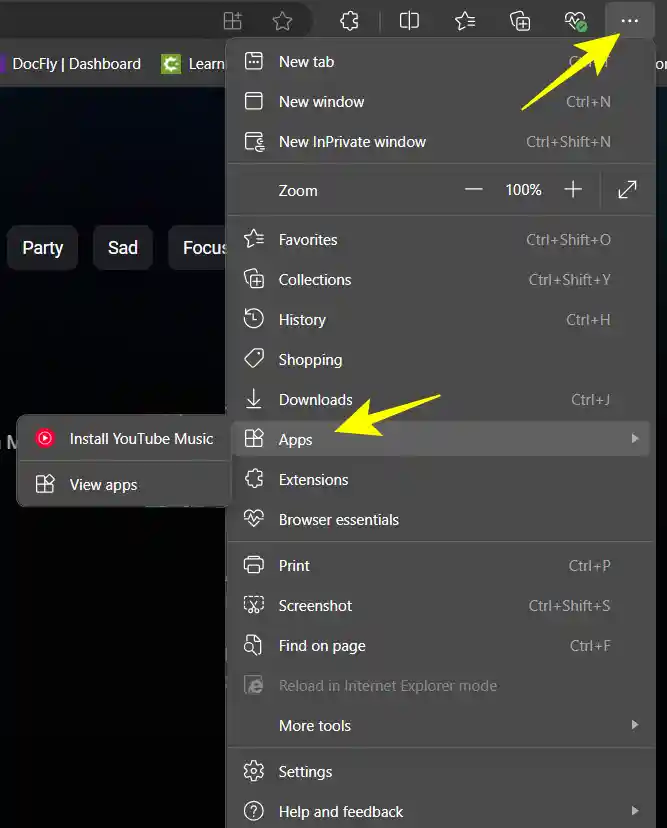Open Extensions from the menu

click(x=441, y=479)
